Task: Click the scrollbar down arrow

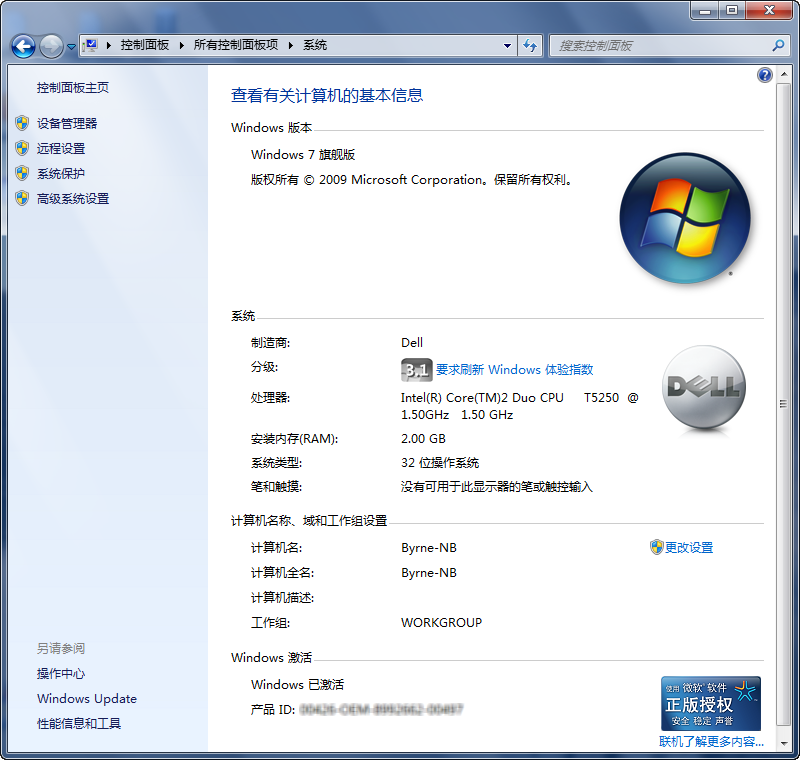Action: point(784,744)
